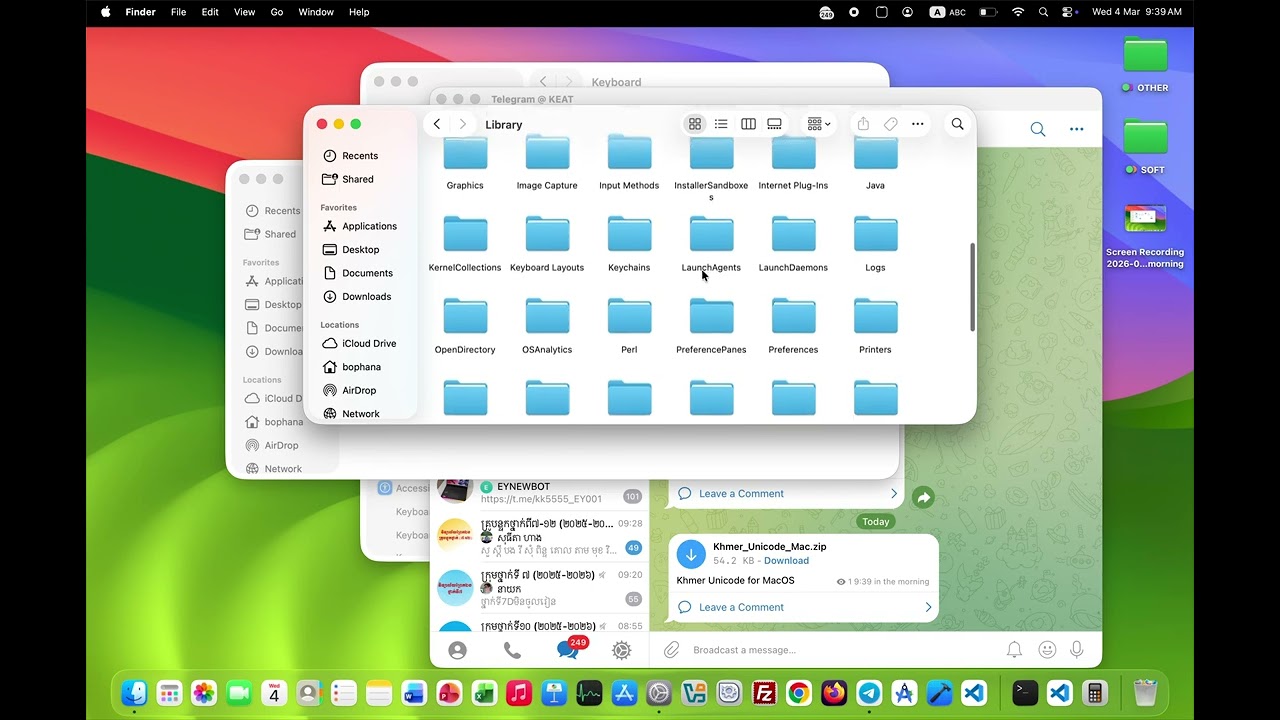Click the forward share arrow in Telegram chat

923,497
